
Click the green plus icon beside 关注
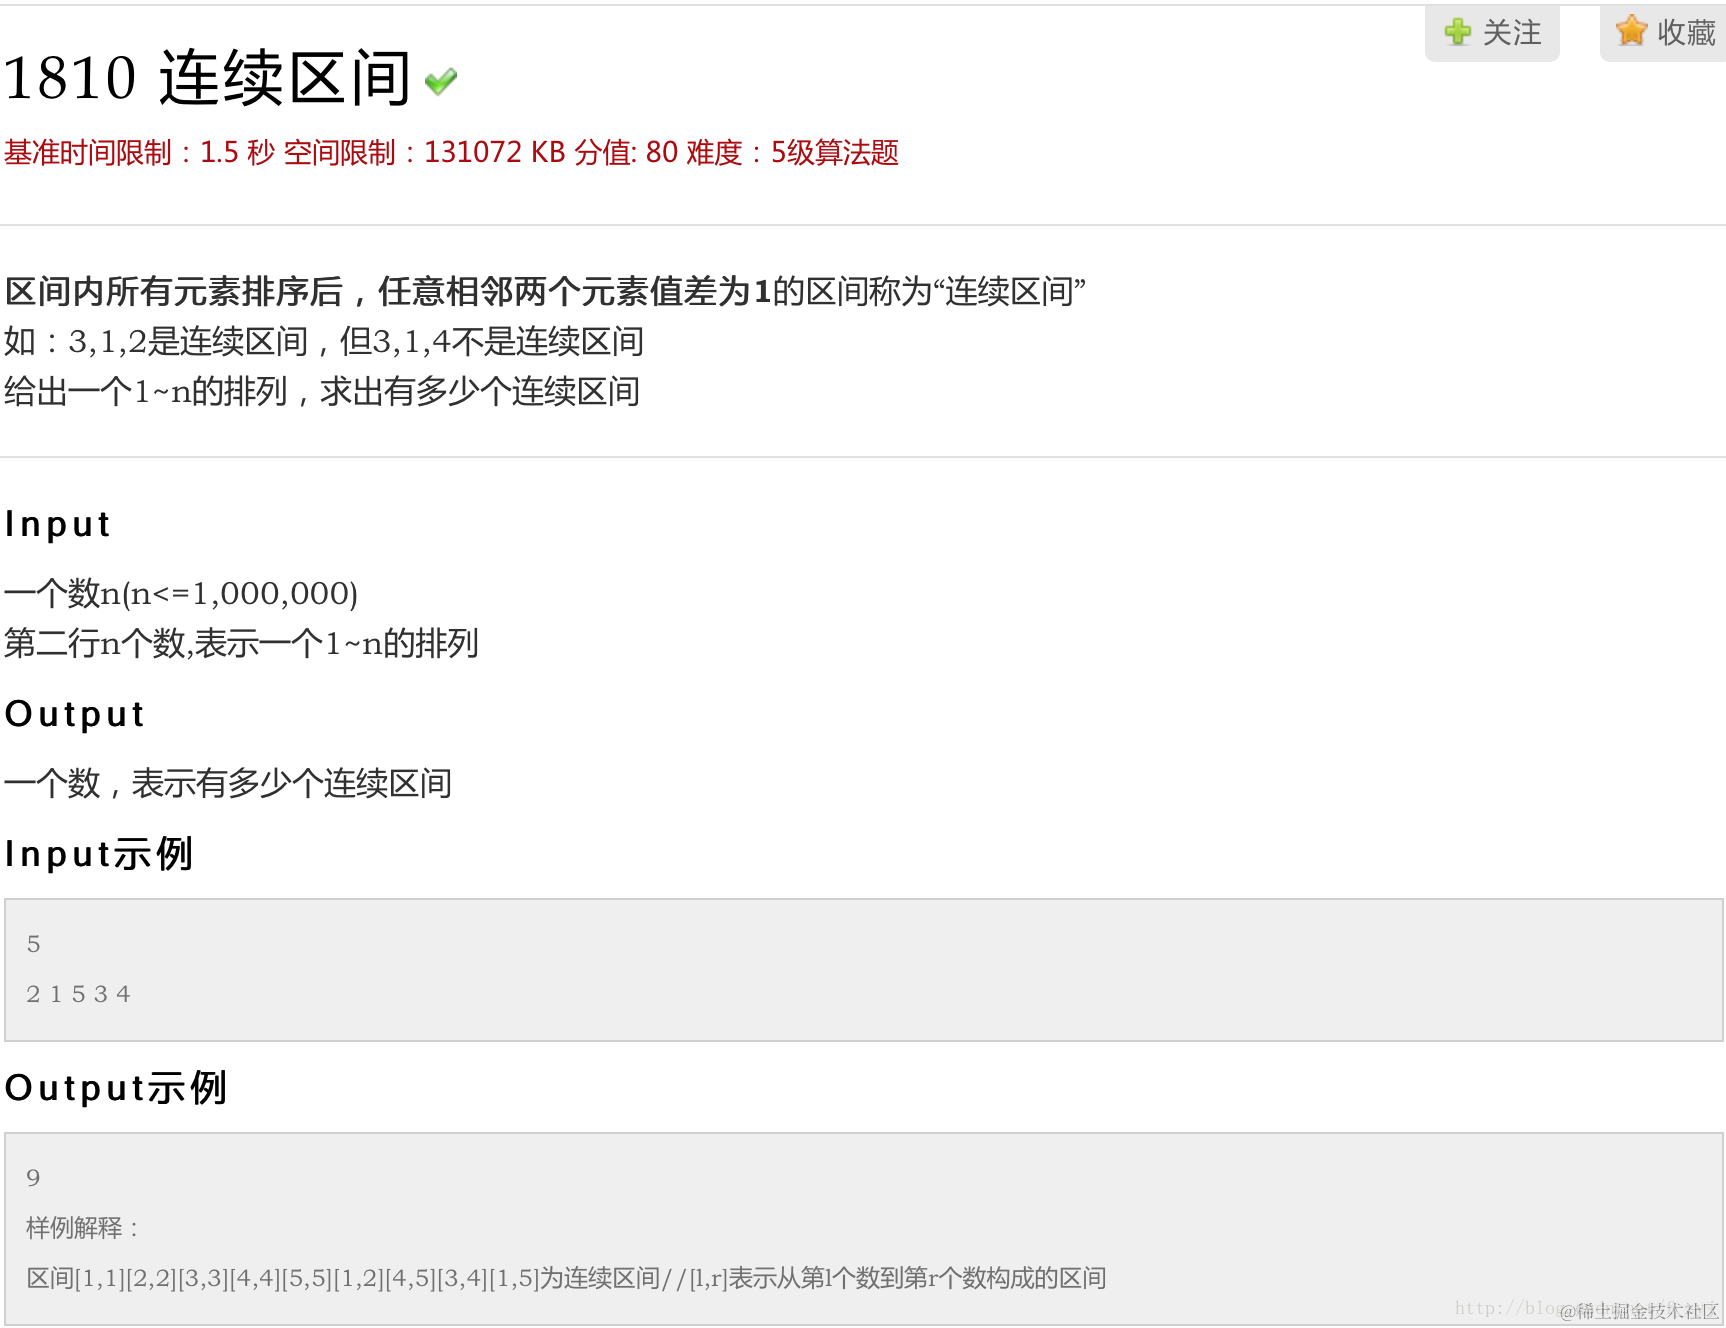(1457, 32)
